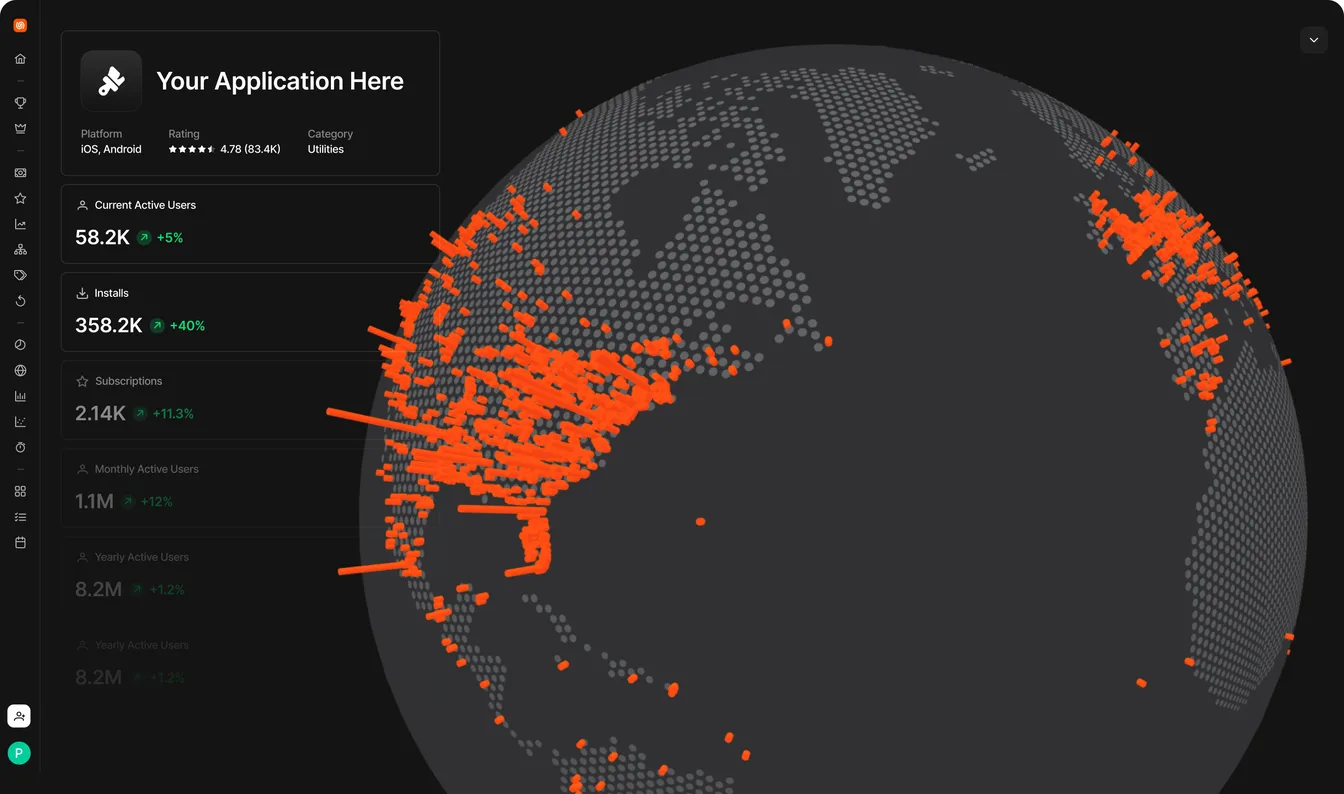Click the 358.2K installs value

click(x=109, y=326)
